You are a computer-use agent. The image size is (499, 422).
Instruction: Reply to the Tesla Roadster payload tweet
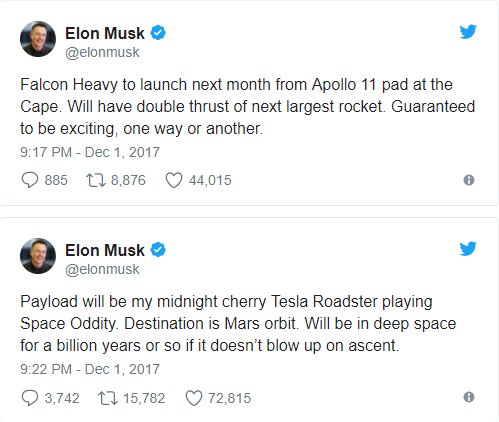tap(30, 398)
